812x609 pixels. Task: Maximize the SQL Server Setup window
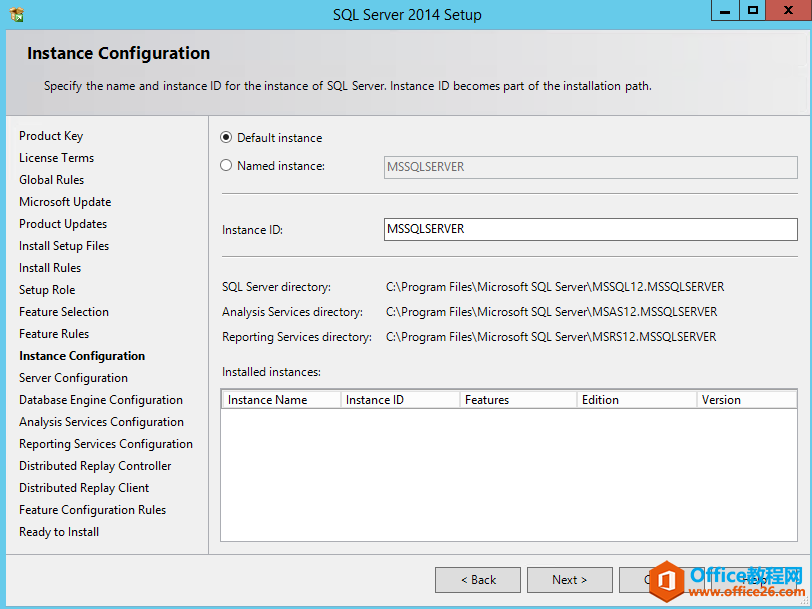(752, 11)
